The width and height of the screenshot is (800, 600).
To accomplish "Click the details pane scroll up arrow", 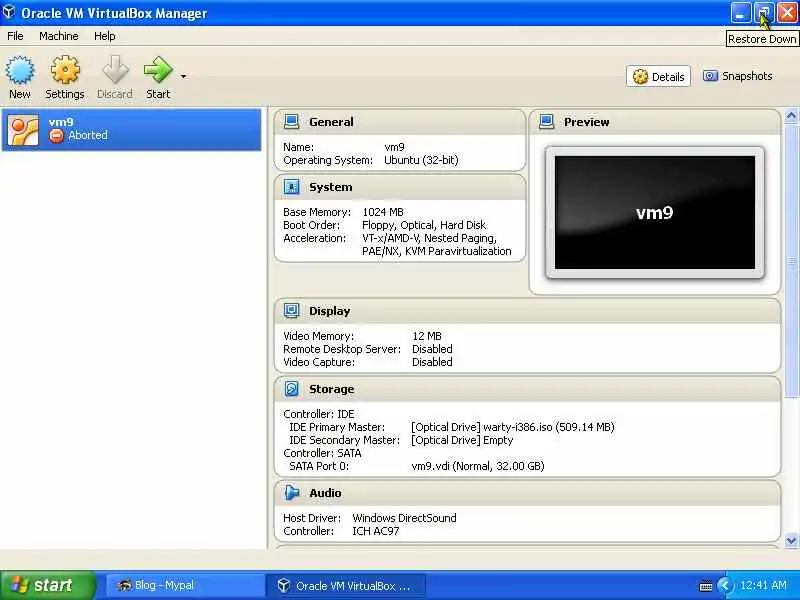I will coord(791,116).
